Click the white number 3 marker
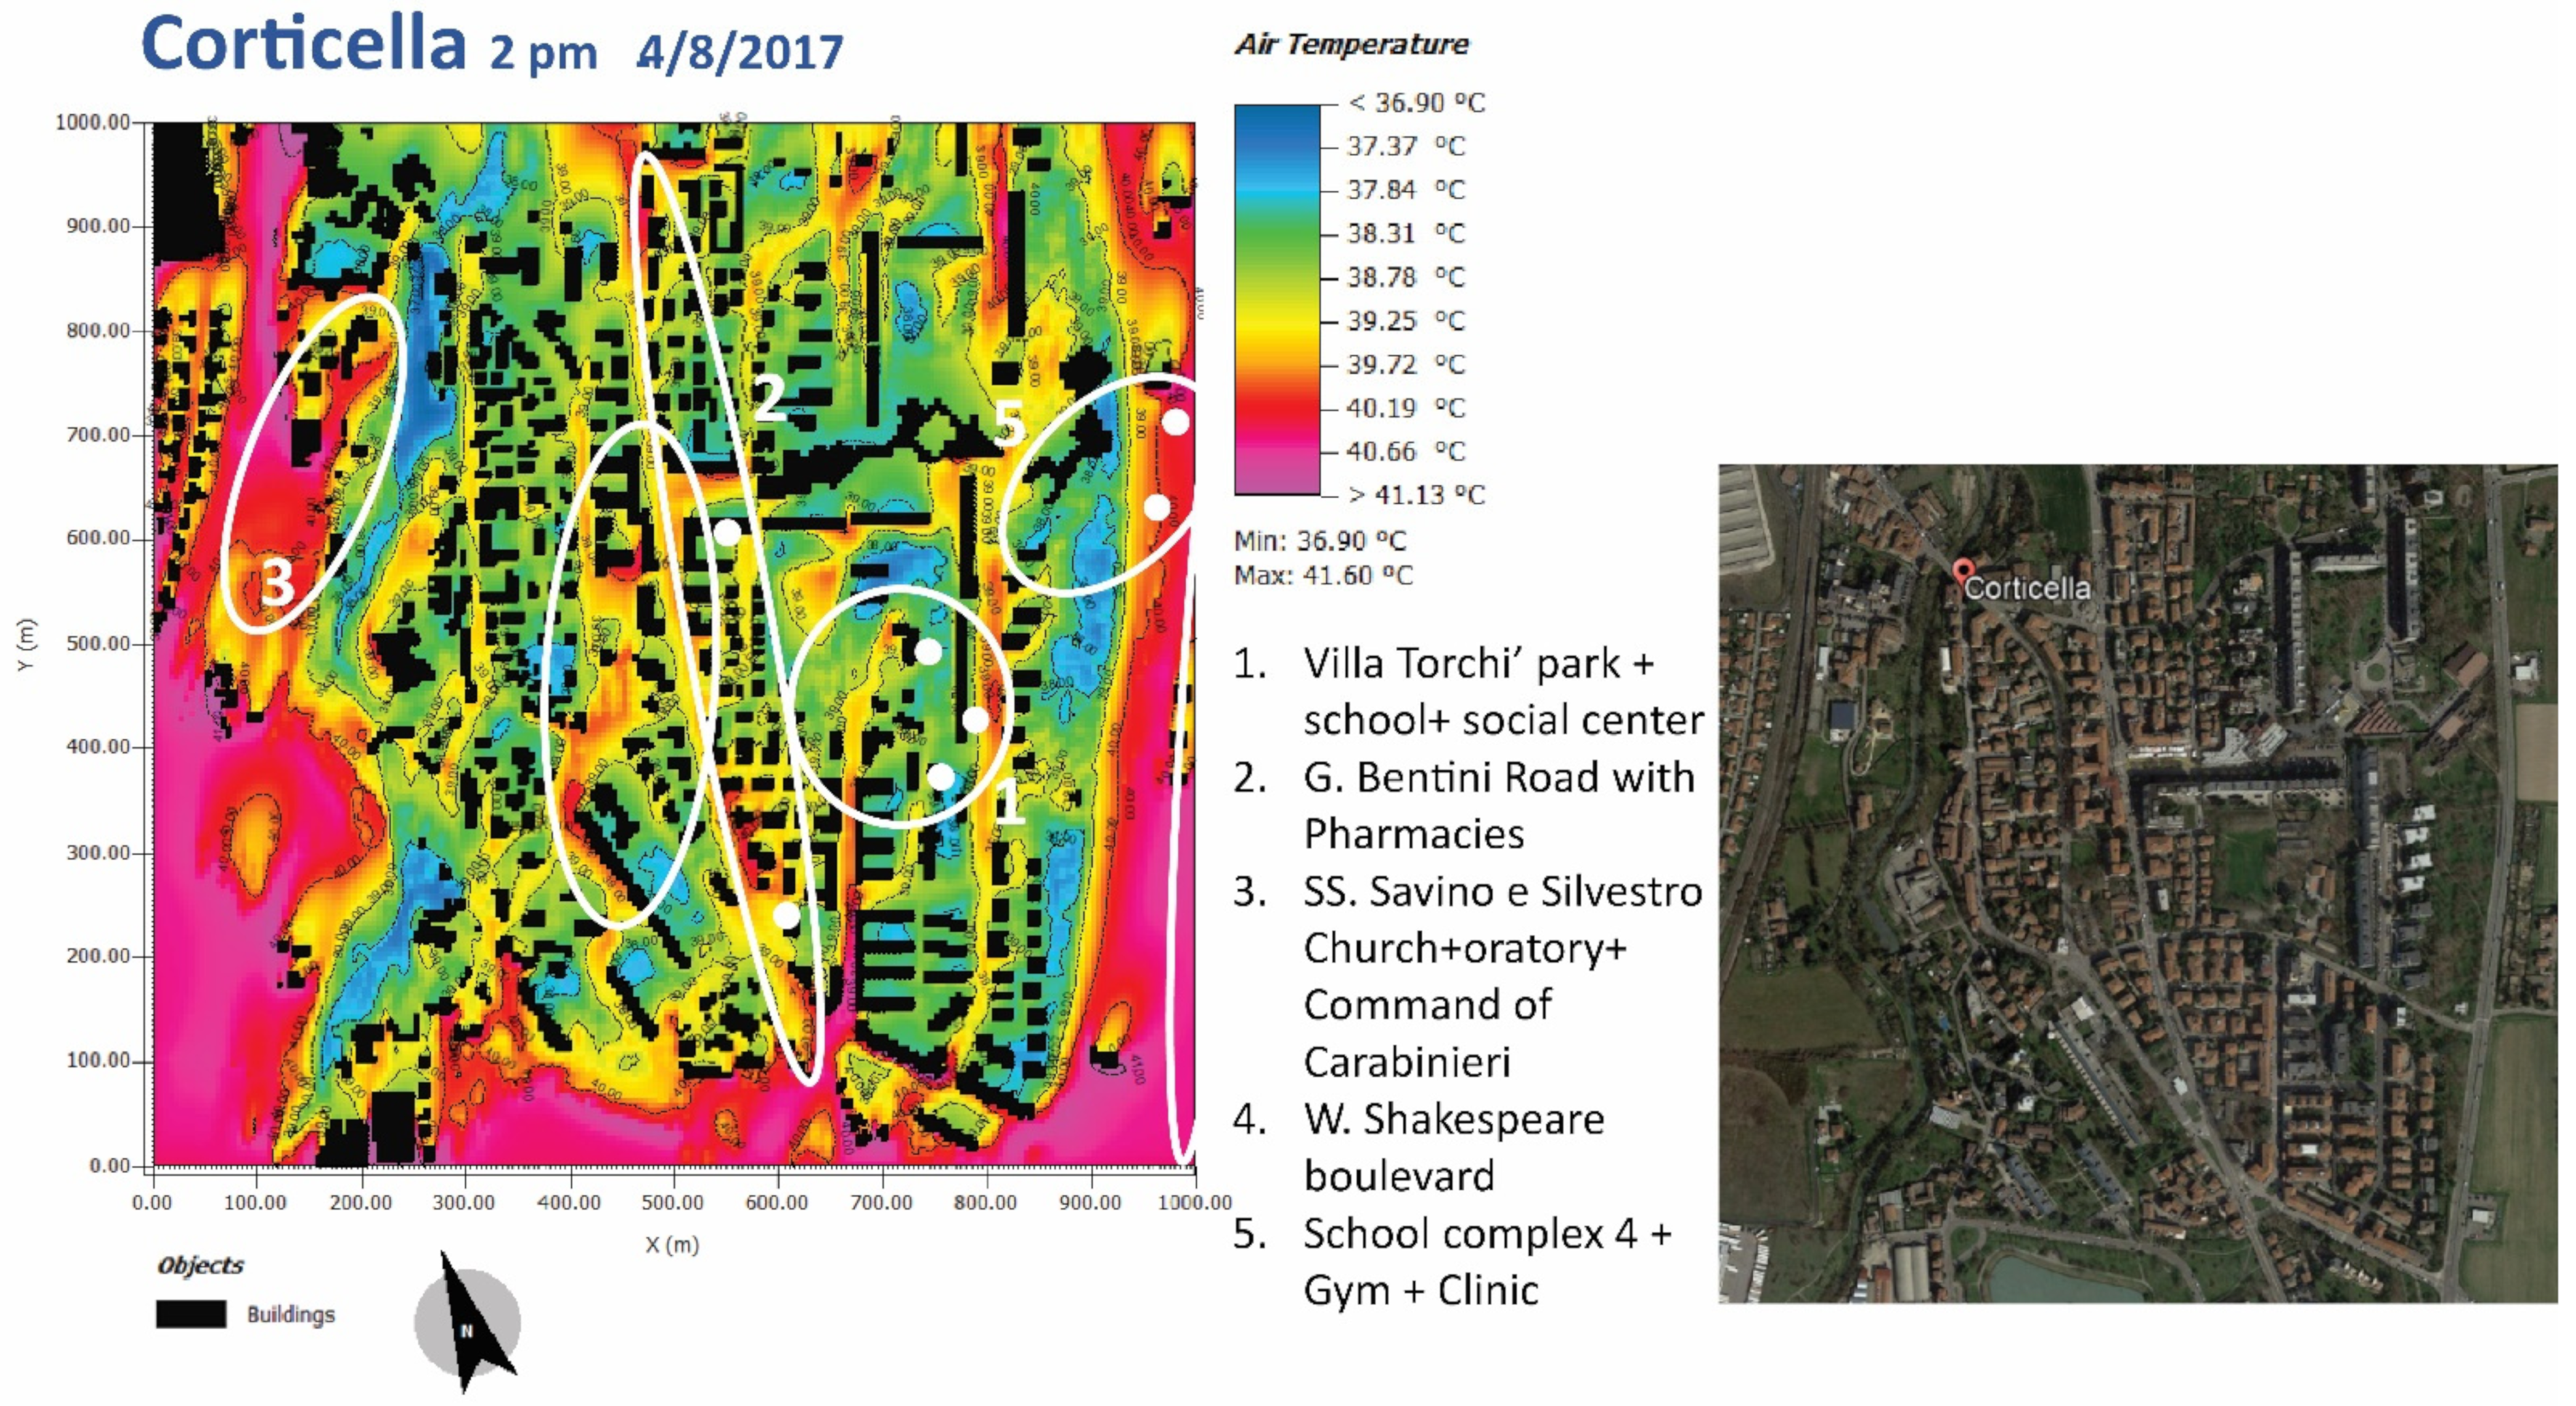 (277, 582)
